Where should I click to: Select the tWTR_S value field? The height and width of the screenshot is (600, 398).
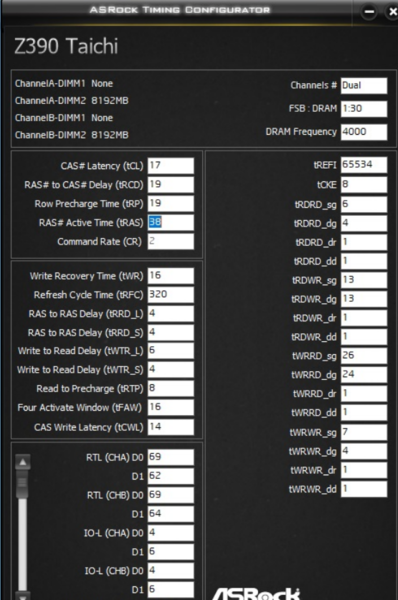[x=171, y=370]
